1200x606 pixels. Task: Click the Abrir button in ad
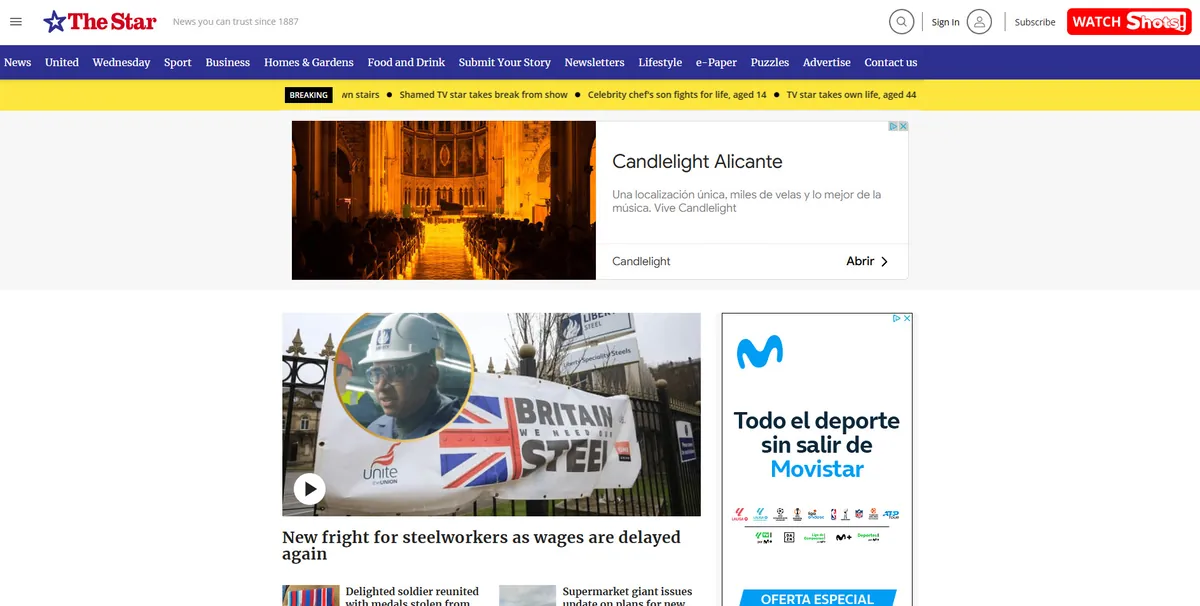(x=867, y=261)
